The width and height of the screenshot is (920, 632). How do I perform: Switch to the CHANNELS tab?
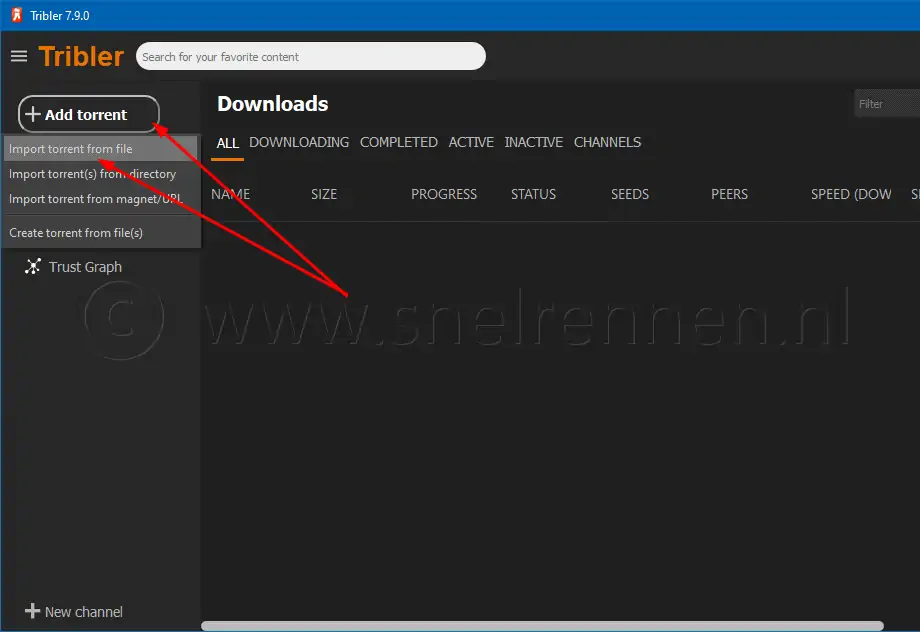[607, 143]
